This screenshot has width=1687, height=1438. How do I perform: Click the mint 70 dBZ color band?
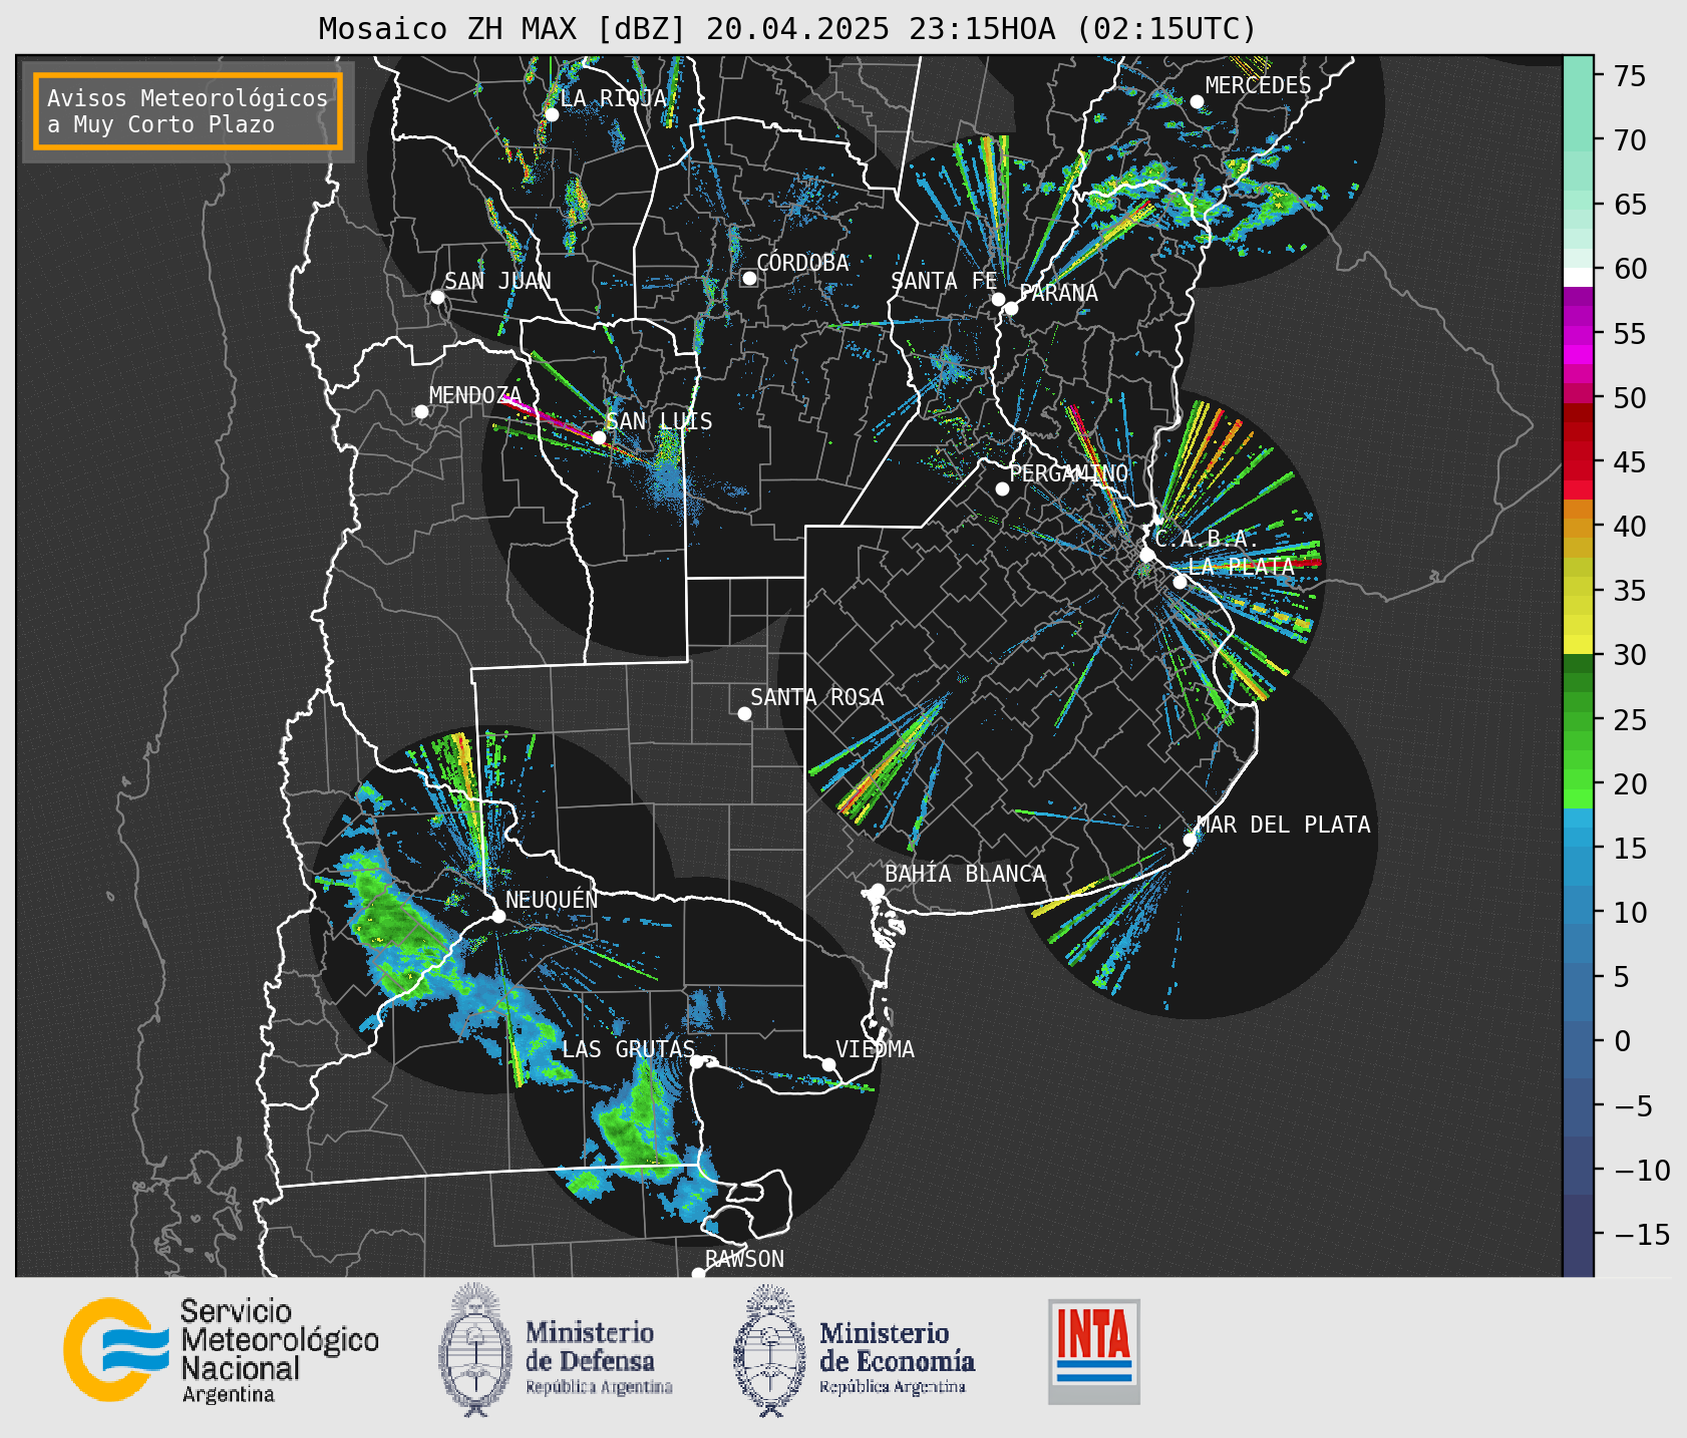[1578, 140]
